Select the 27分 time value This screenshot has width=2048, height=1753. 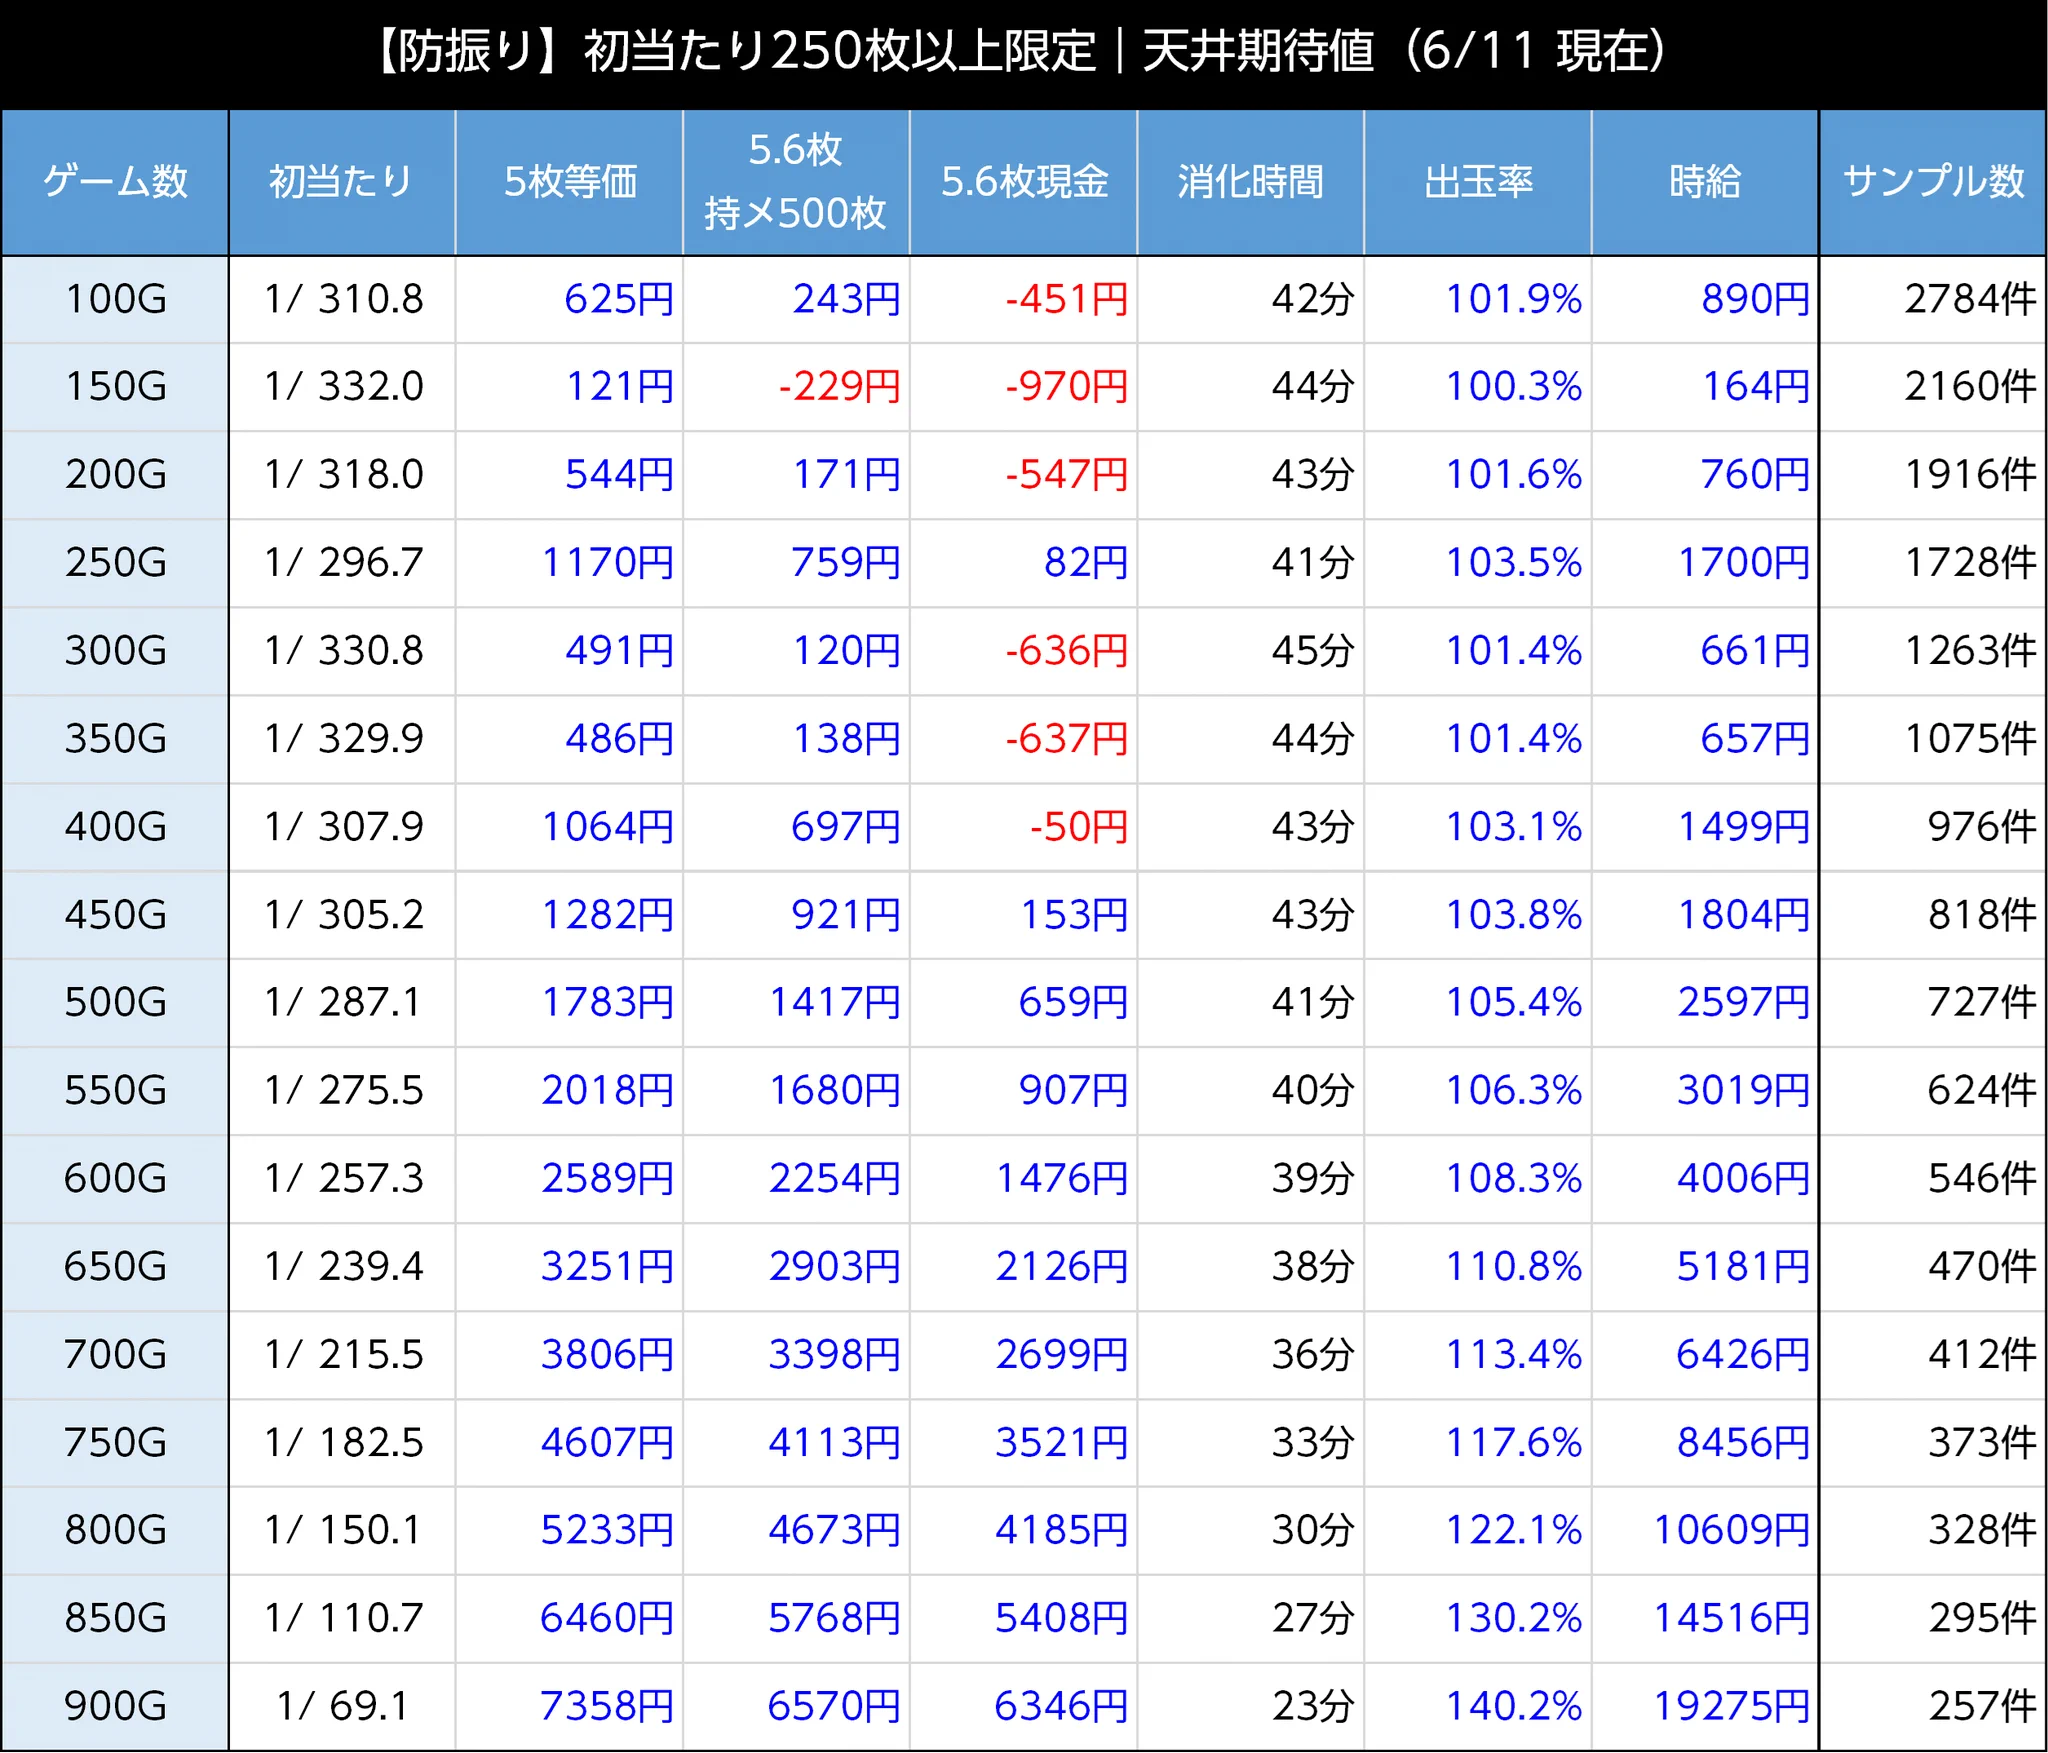click(x=1314, y=1617)
